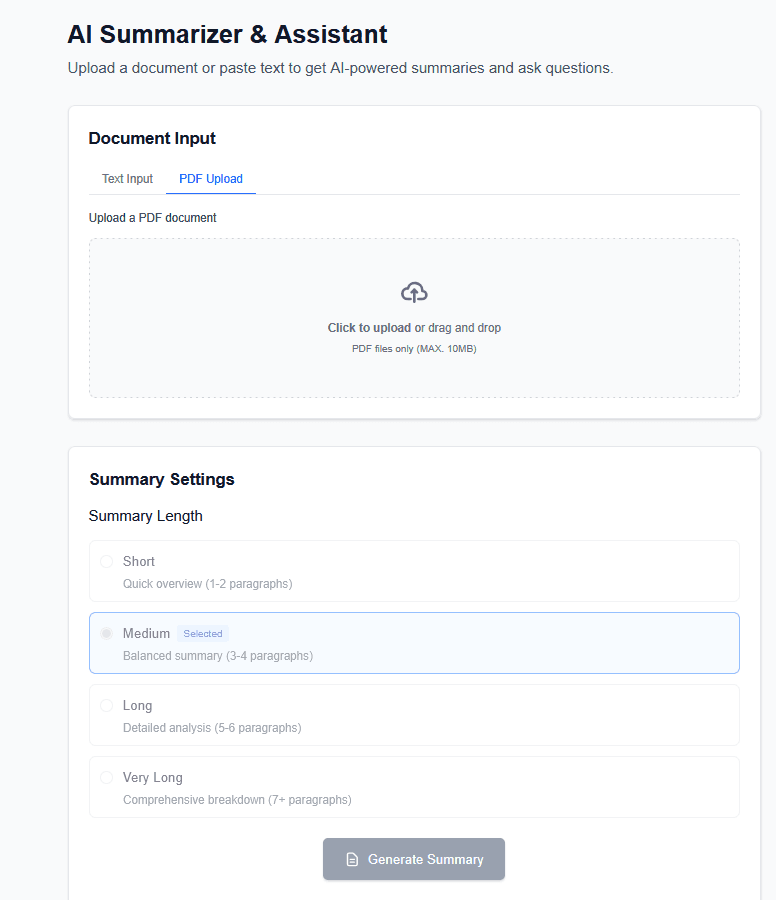Click the AI Summarizer & Assistant heading
The height and width of the screenshot is (900, 776).
click(x=227, y=34)
